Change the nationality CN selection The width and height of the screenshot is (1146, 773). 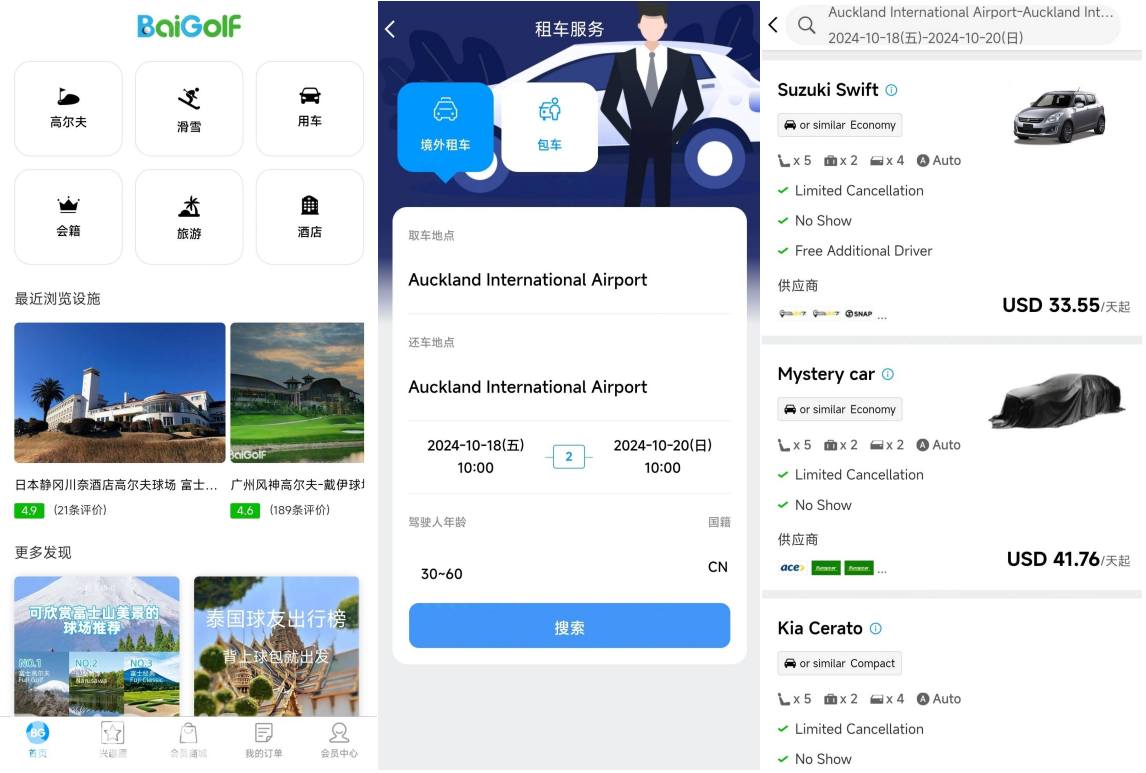point(717,567)
